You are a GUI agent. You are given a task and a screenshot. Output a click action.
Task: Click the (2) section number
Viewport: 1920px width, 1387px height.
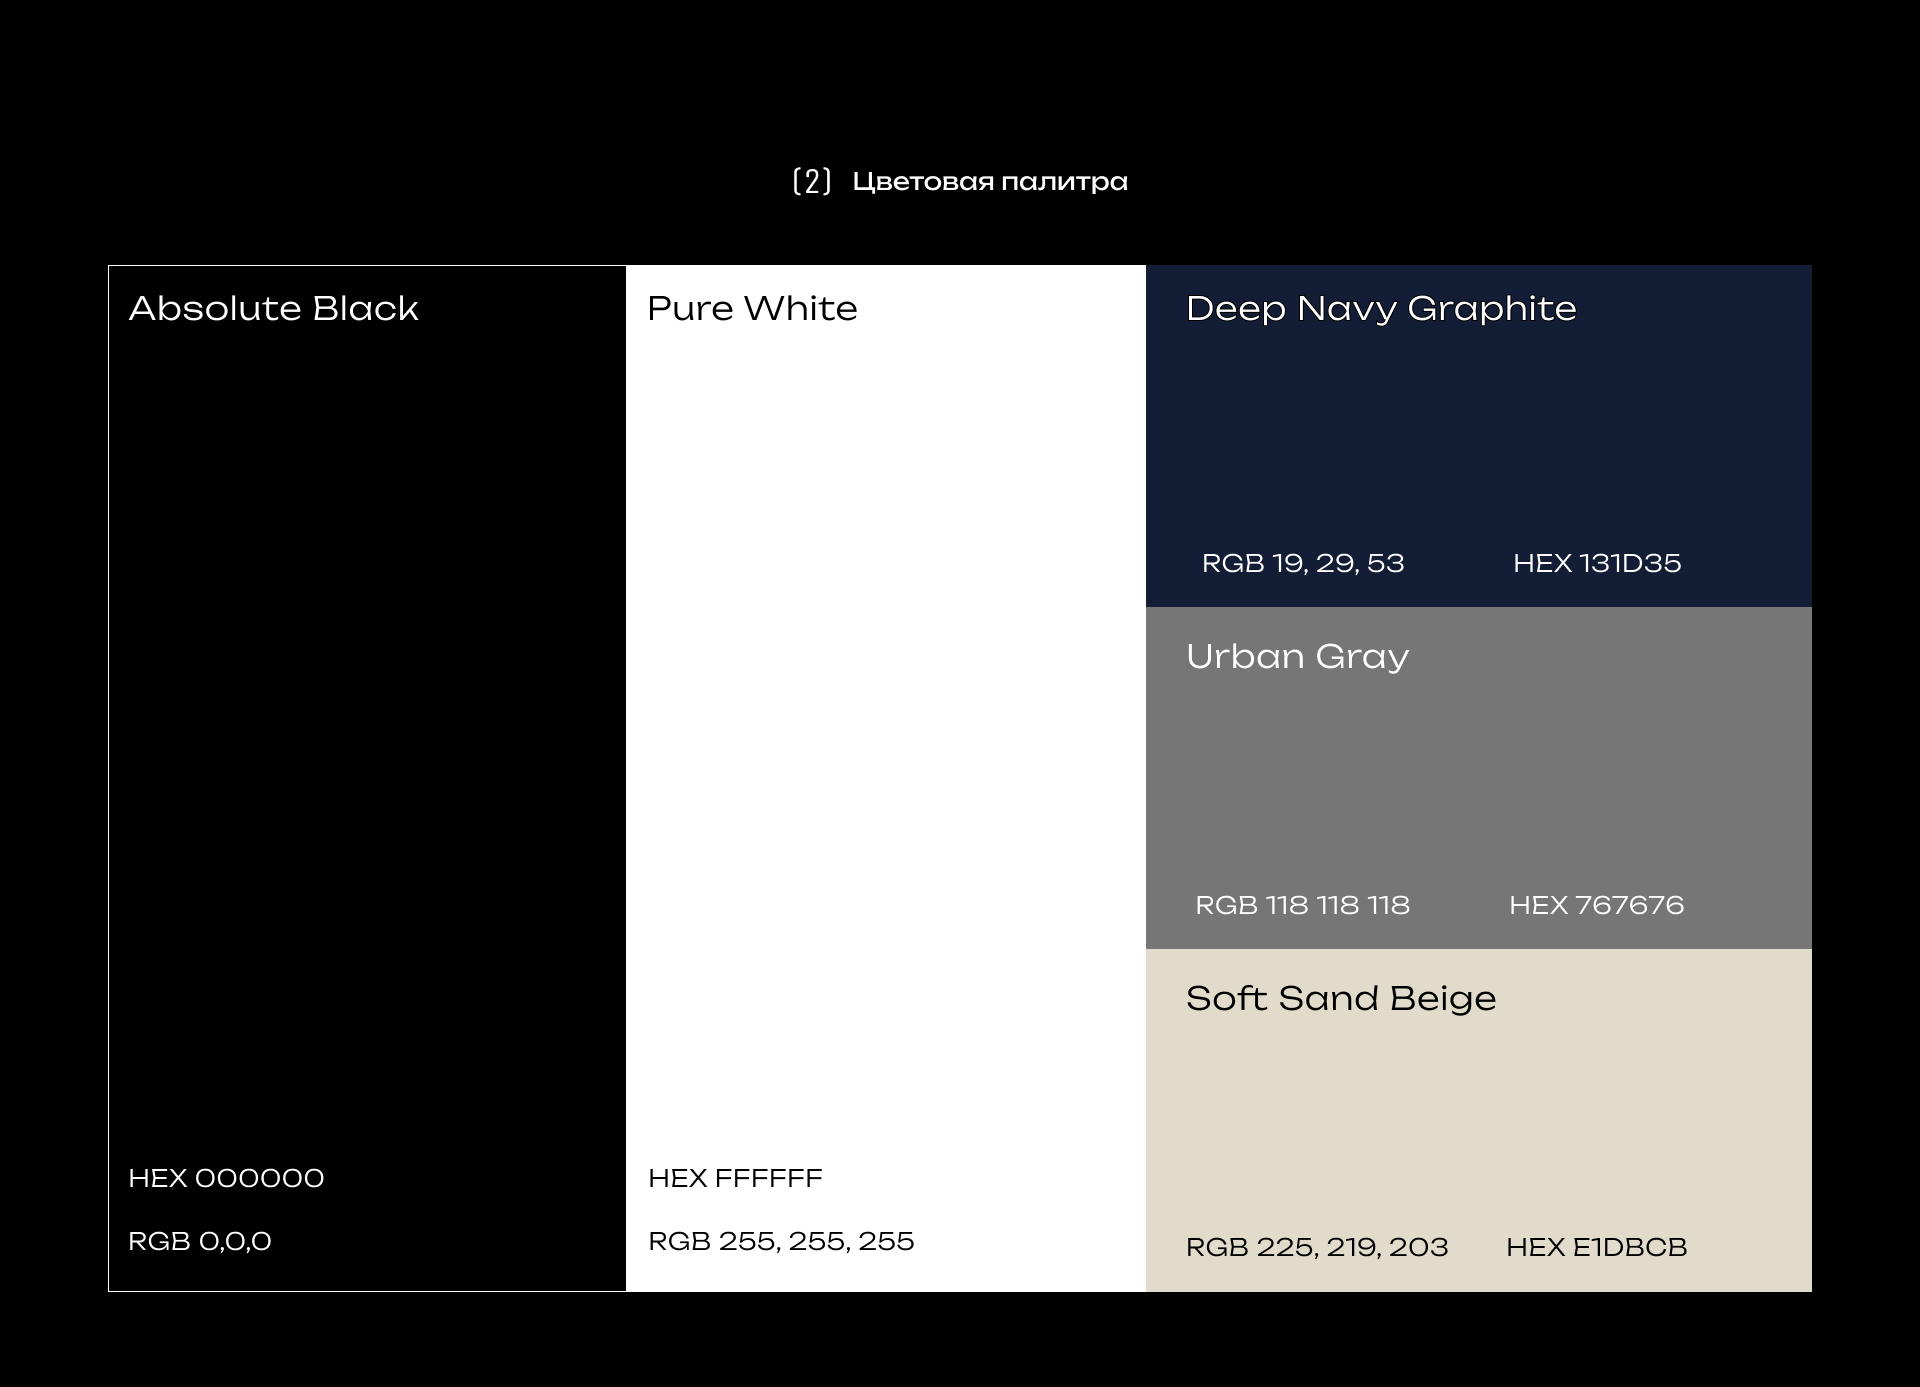coord(811,182)
